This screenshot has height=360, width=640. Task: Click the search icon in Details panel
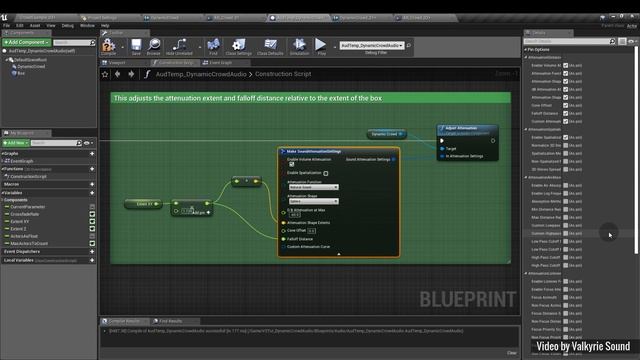(x=612, y=41)
